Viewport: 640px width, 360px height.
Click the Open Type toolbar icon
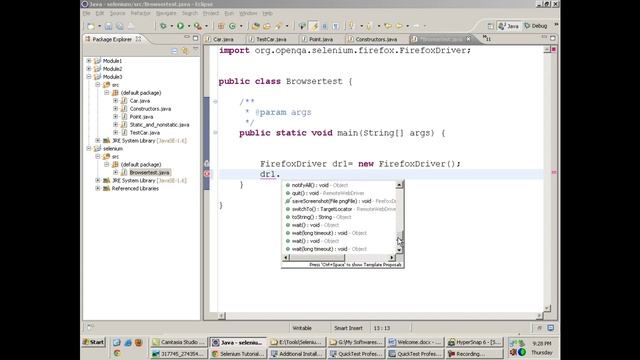point(256,26)
